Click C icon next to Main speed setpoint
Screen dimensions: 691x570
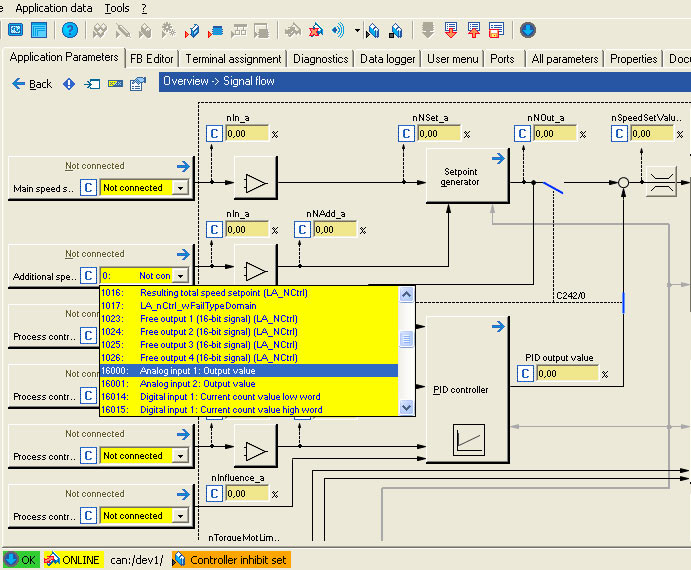click(x=88, y=187)
